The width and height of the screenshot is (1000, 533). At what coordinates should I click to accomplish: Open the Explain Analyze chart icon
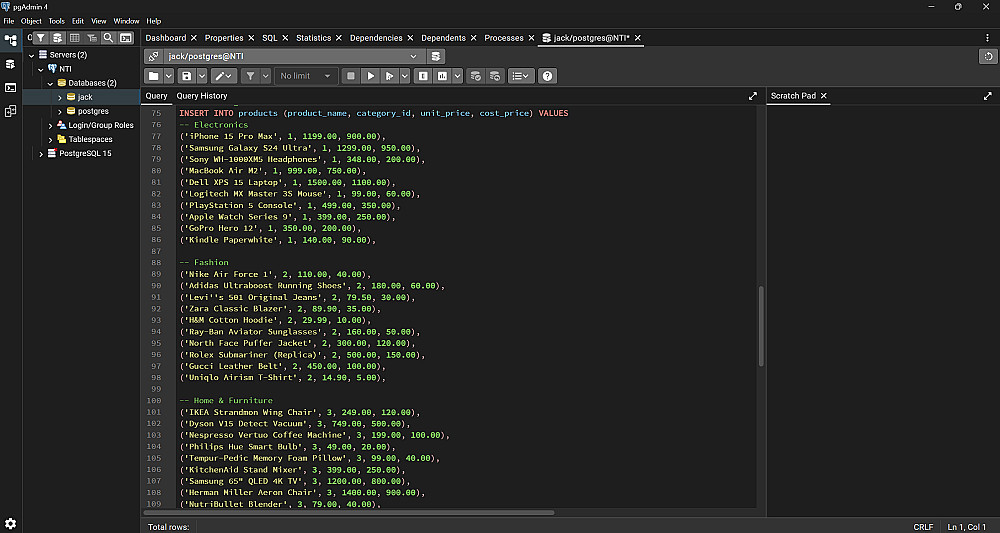point(441,76)
